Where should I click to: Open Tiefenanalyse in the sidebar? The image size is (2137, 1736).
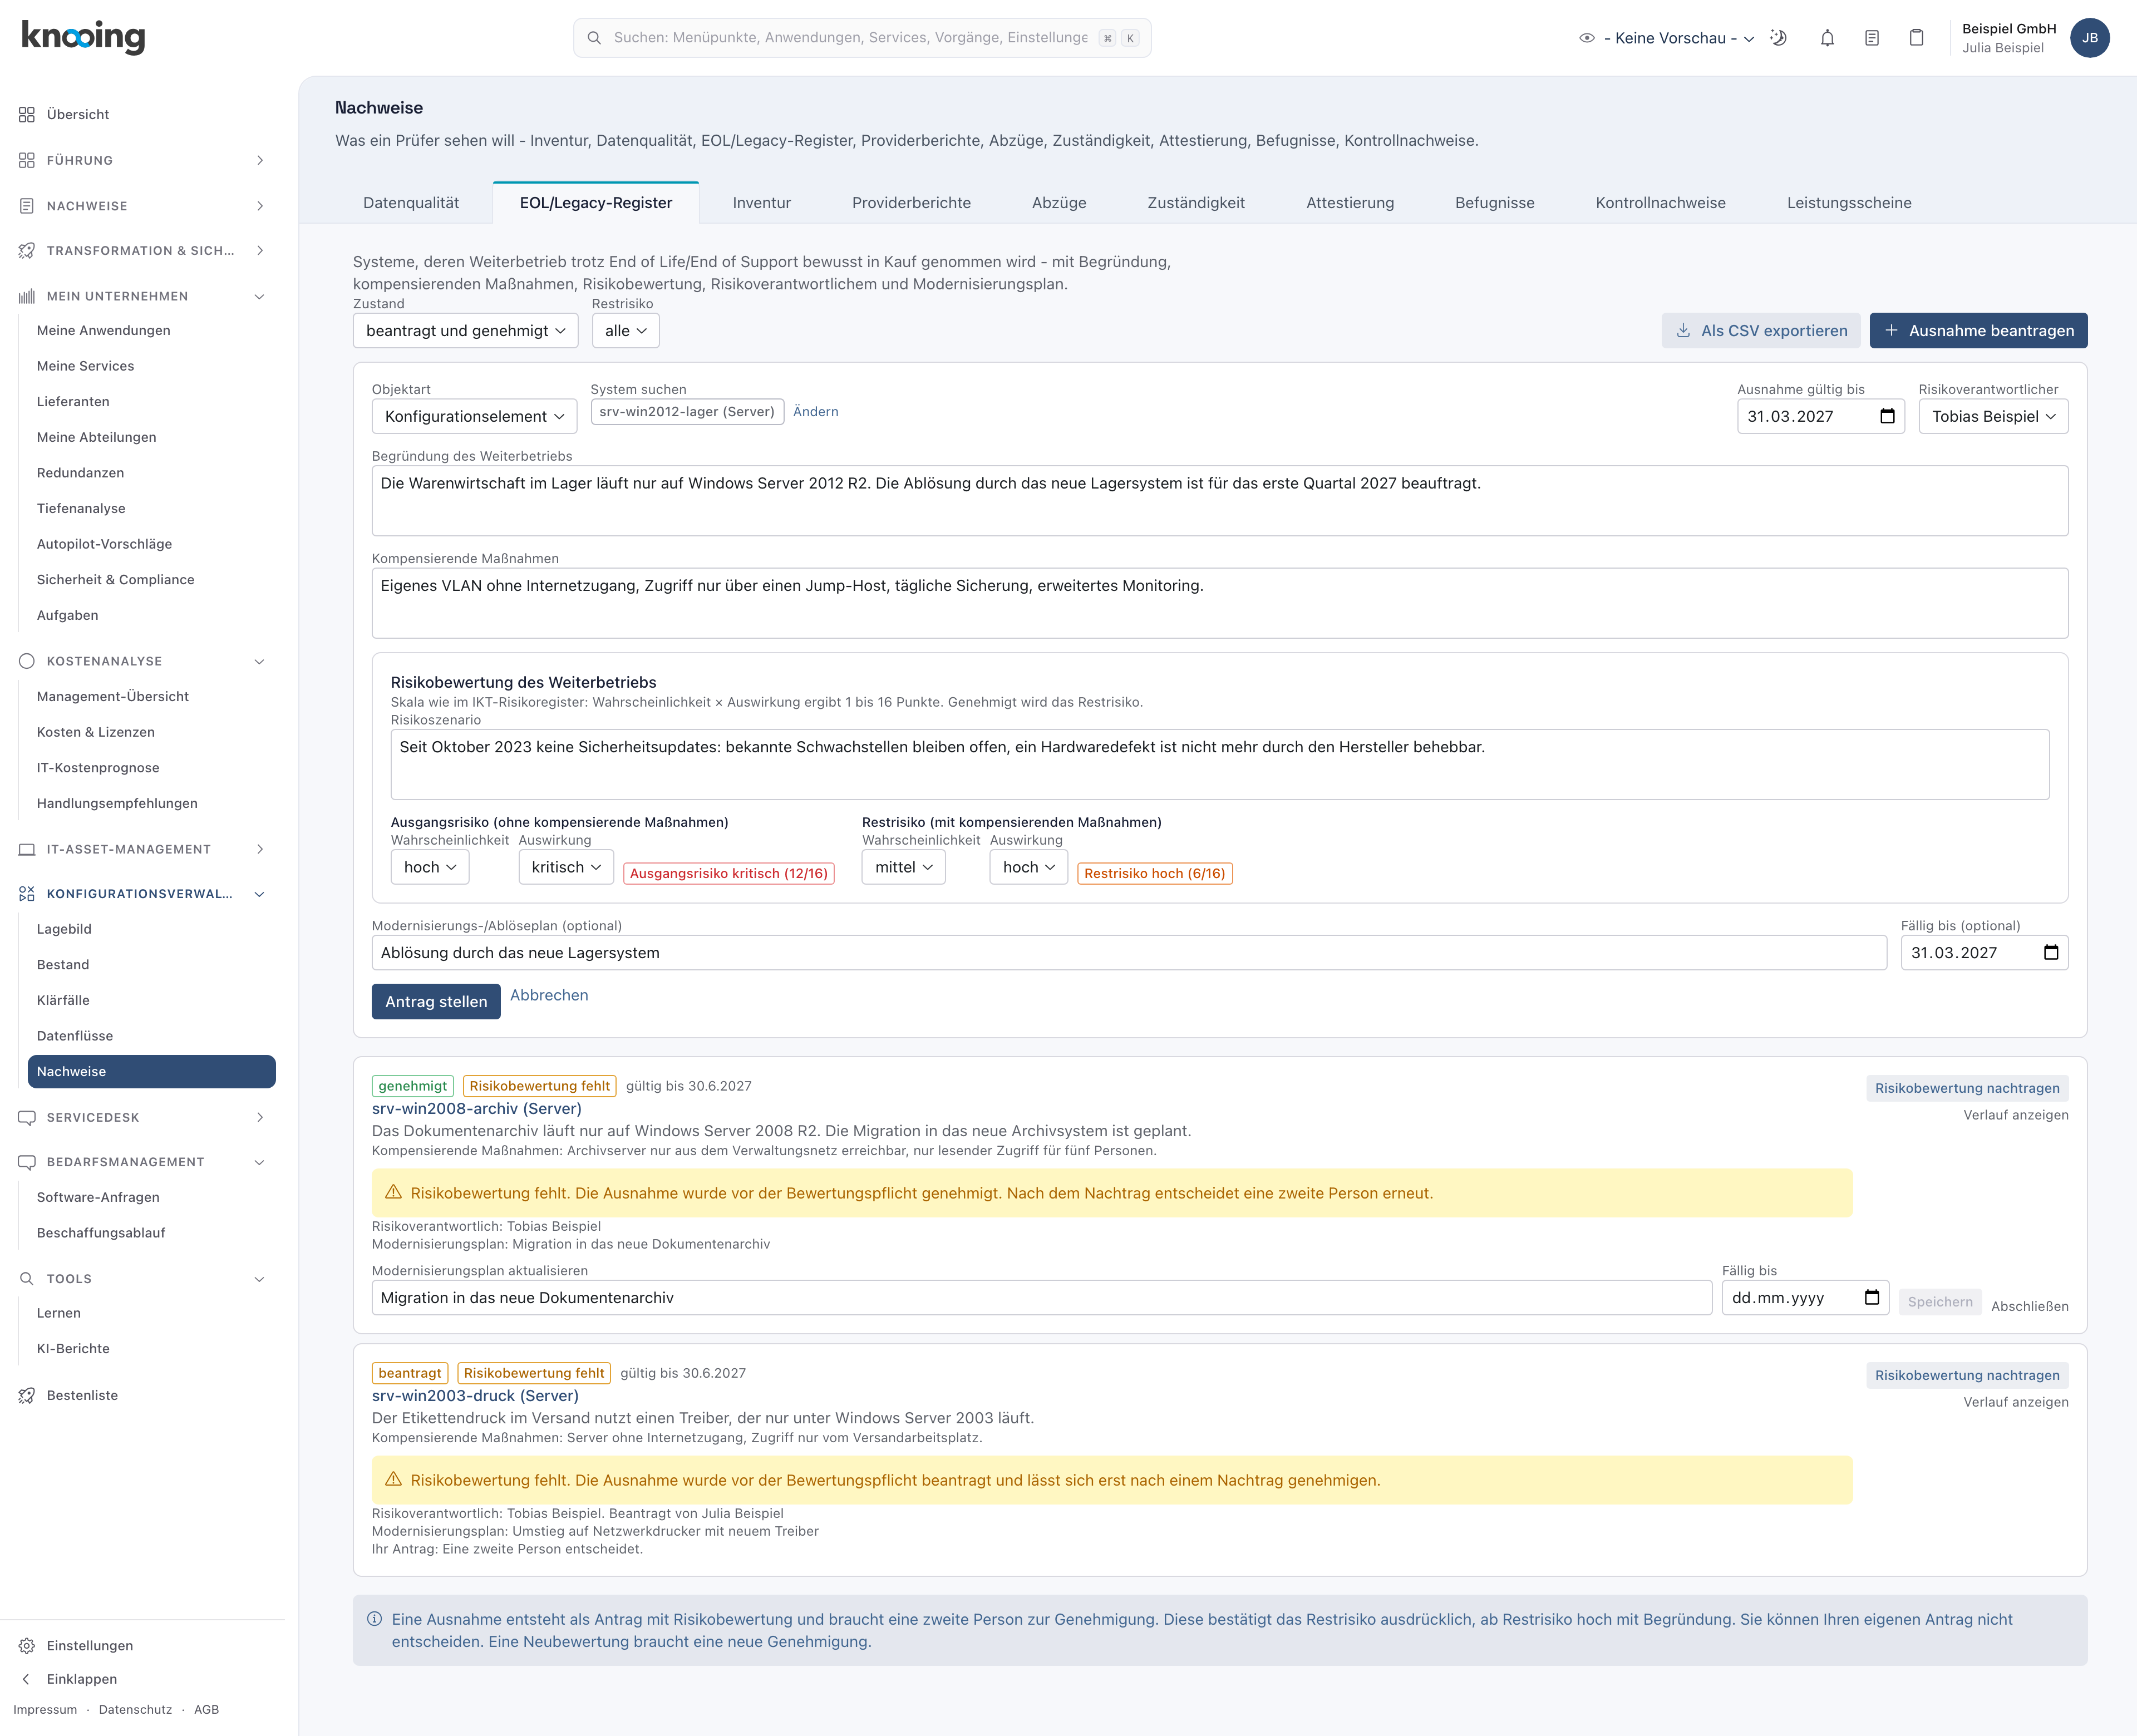(x=81, y=508)
